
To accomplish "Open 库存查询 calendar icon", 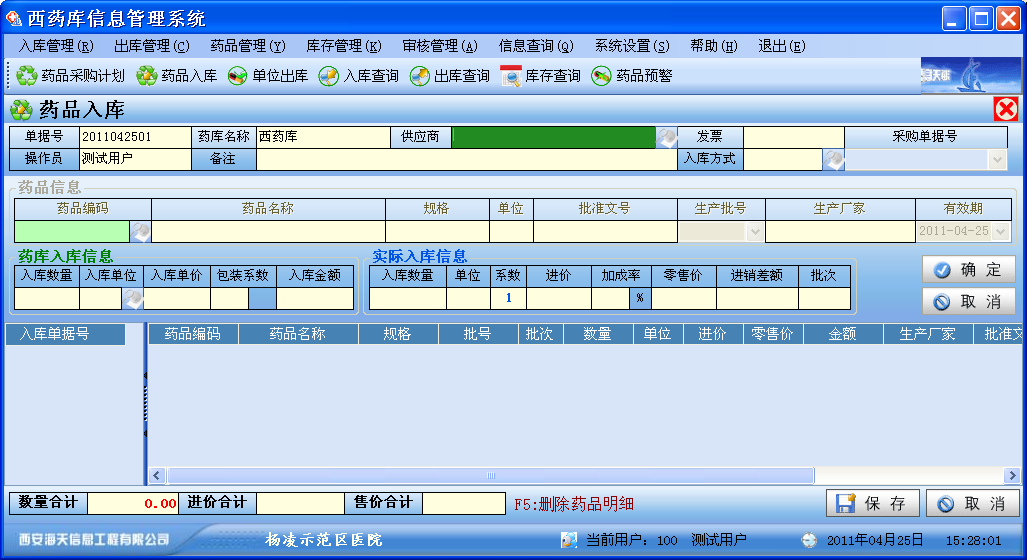I will tap(510, 76).
